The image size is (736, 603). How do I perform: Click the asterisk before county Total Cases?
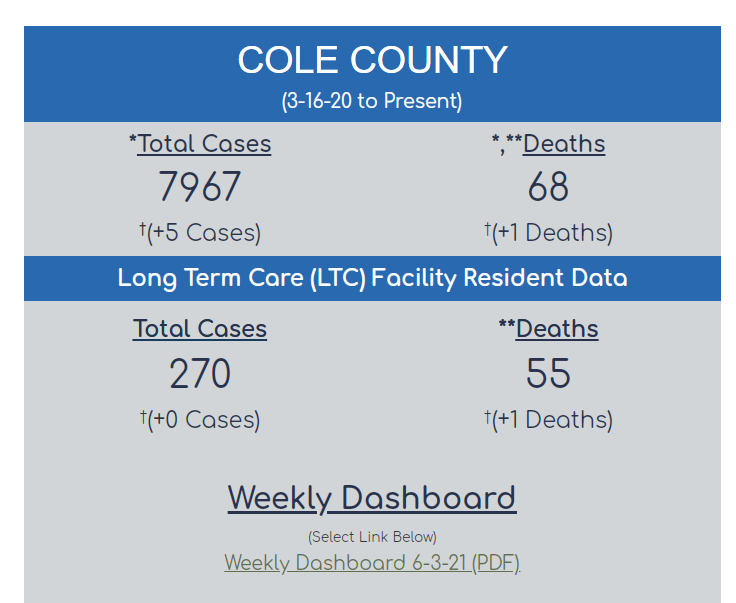133,141
